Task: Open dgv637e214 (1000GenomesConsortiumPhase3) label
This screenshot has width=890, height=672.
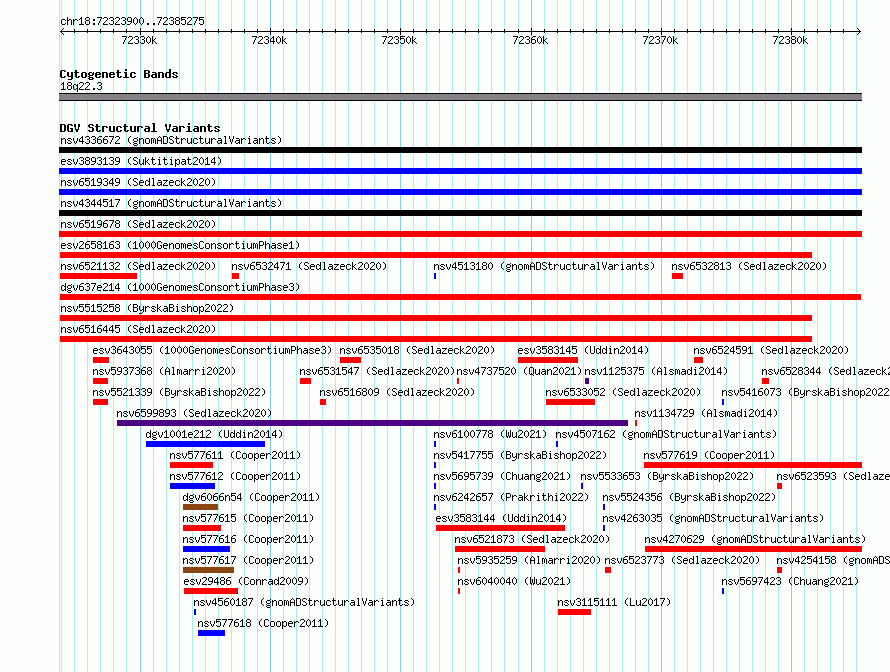Action: pos(180,287)
